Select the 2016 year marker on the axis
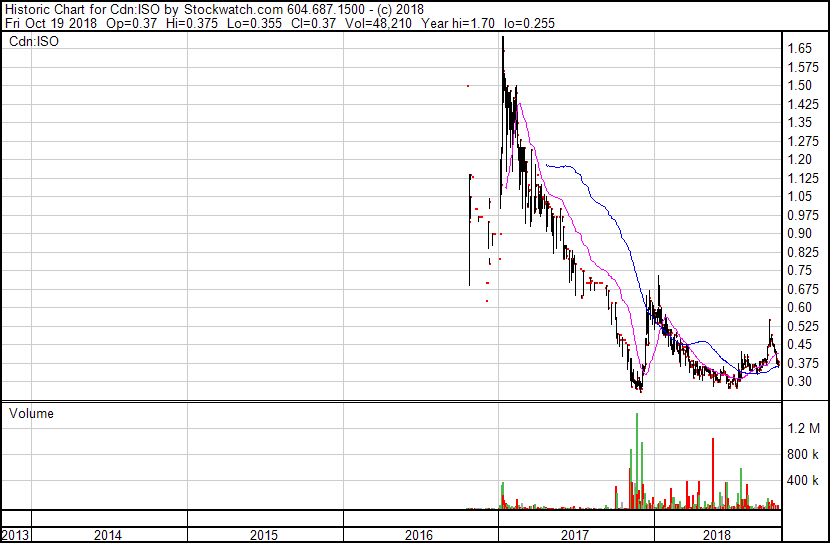This screenshot has width=830, height=543. click(420, 535)
